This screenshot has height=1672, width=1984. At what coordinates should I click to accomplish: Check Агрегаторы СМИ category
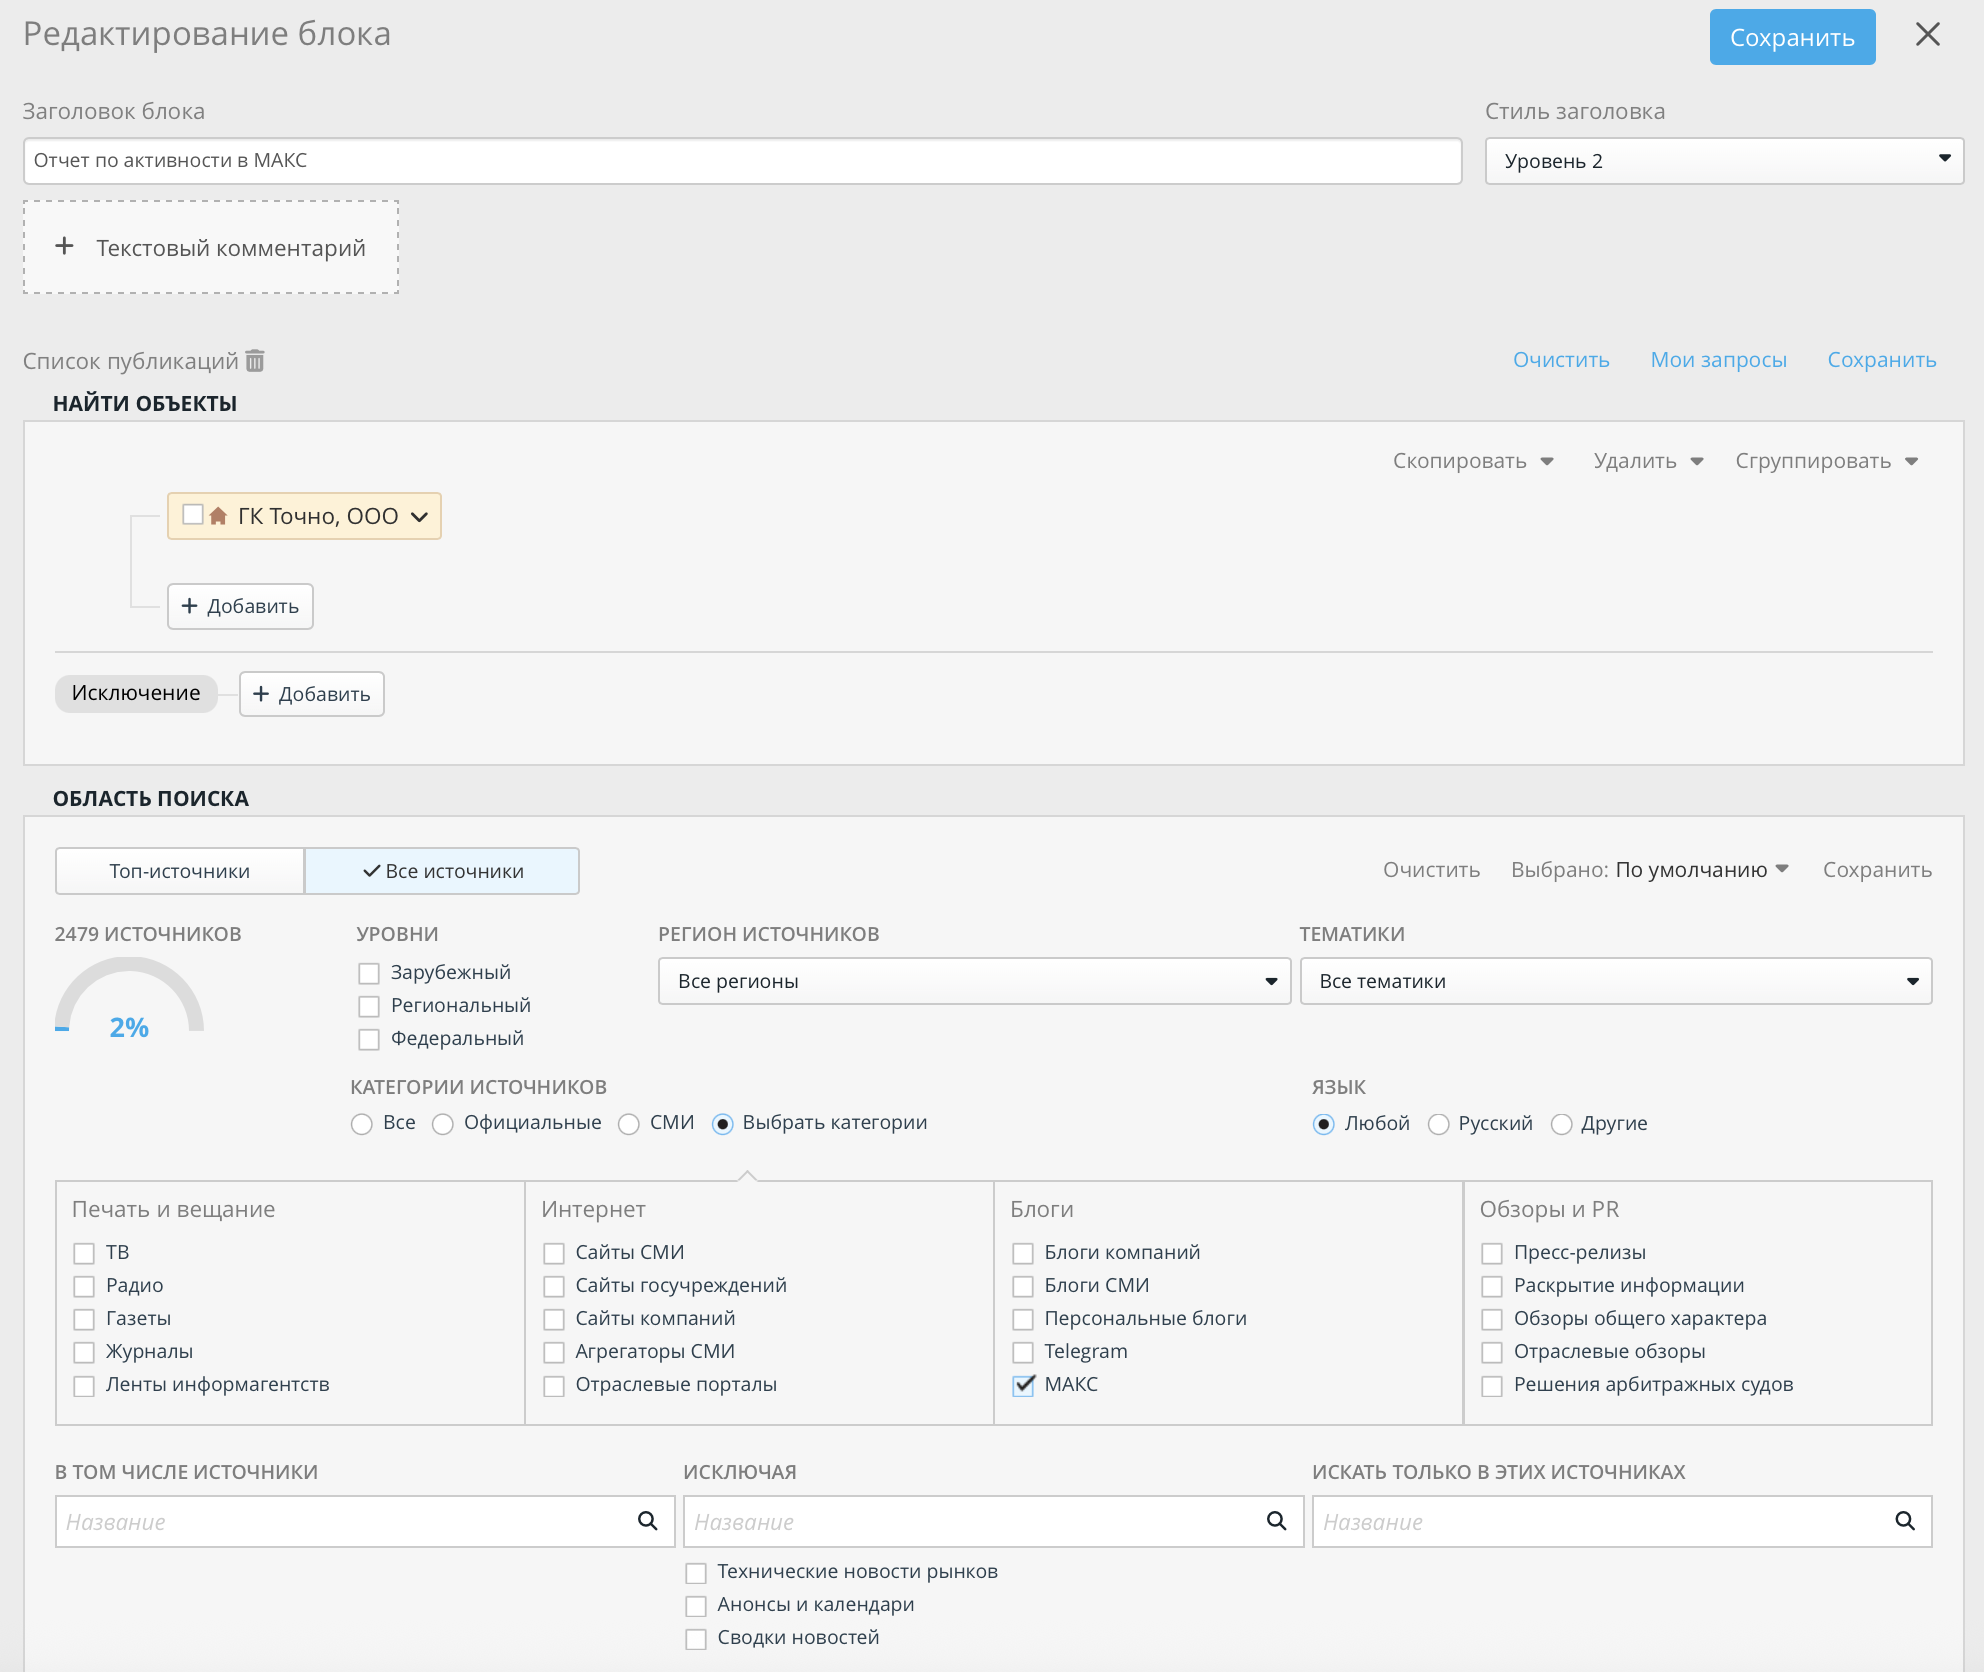554,1352
